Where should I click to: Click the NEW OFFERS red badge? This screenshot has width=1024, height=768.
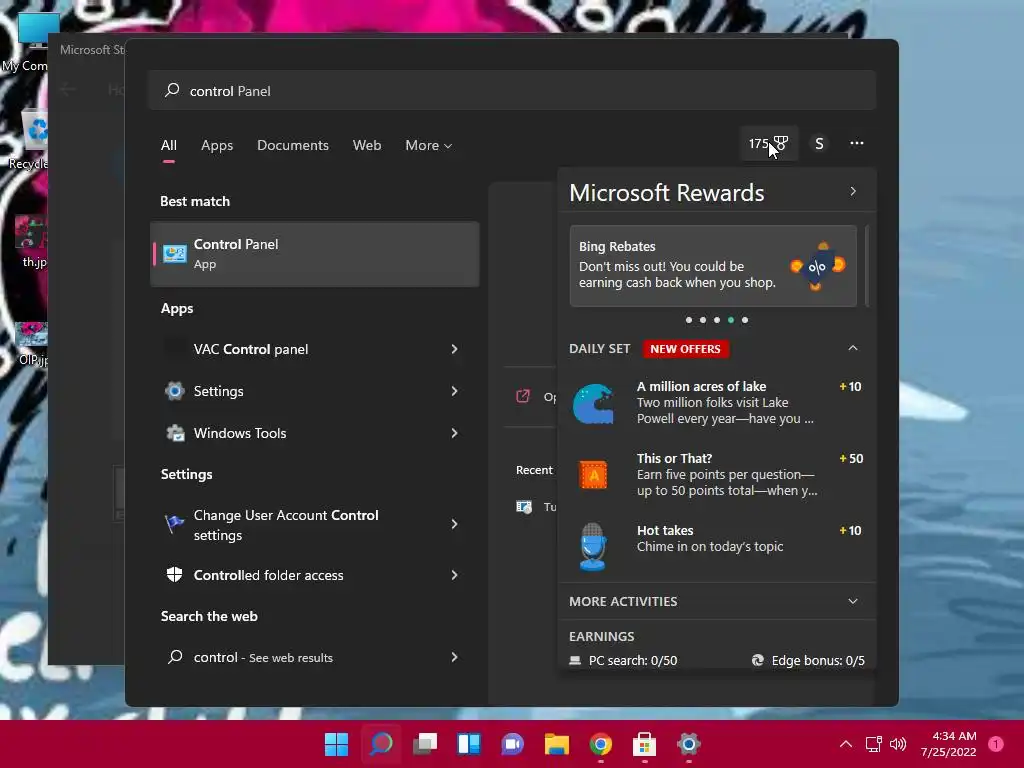tap(685, 349)
